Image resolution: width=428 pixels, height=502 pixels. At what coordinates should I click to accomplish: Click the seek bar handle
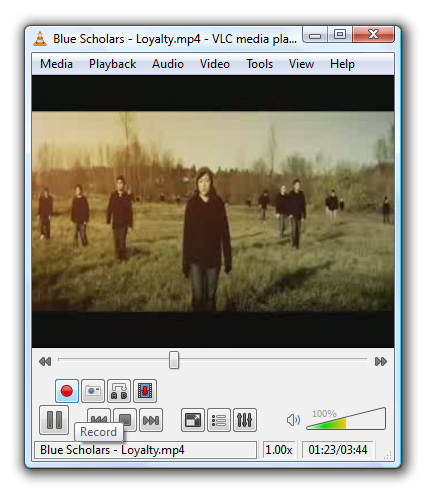click(174, 360)
